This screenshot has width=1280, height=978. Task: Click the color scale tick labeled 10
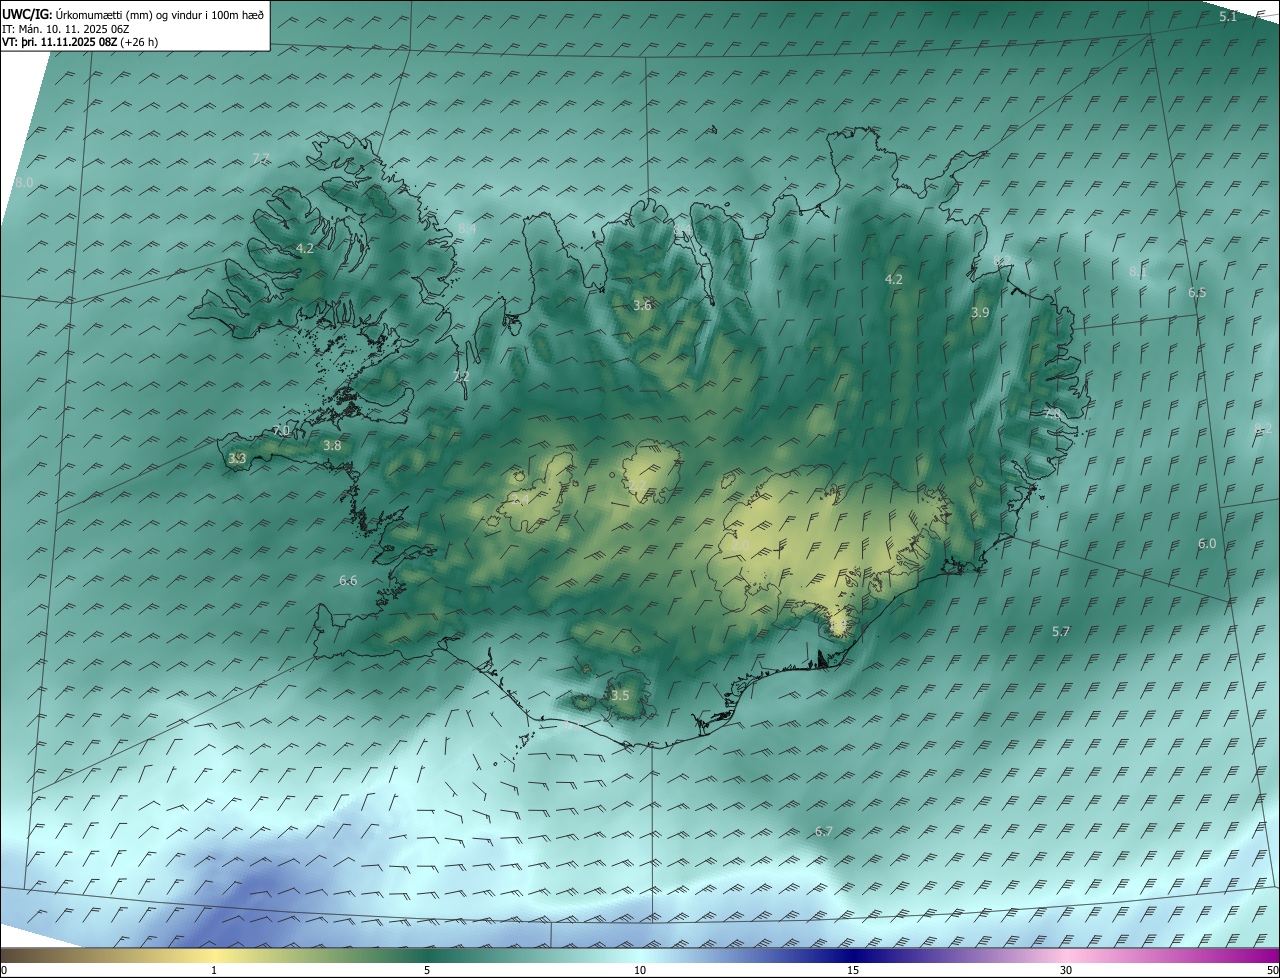click(x=640, y=970)
